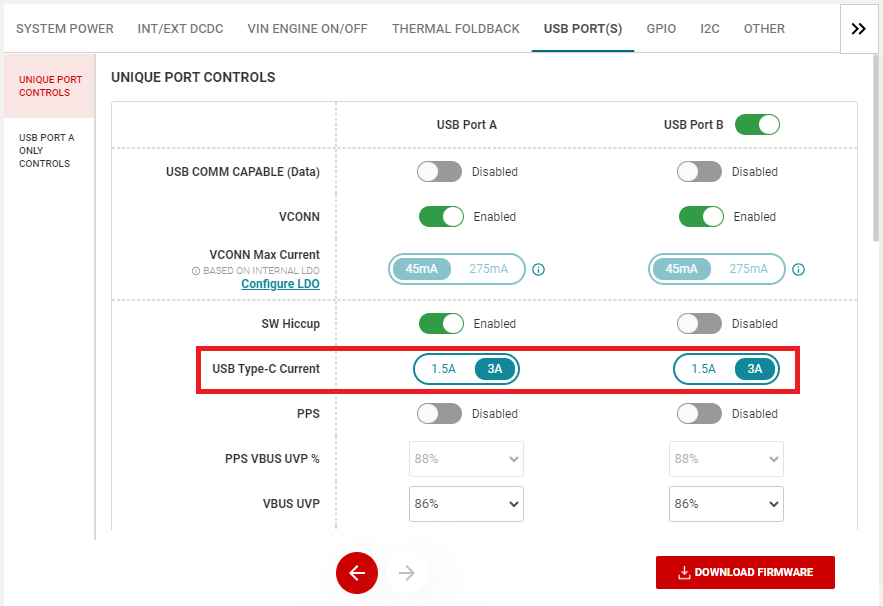Select 275mA VCONN max current for Port B
The width and height of the screenshot is (883, 606).
point(748,269)
